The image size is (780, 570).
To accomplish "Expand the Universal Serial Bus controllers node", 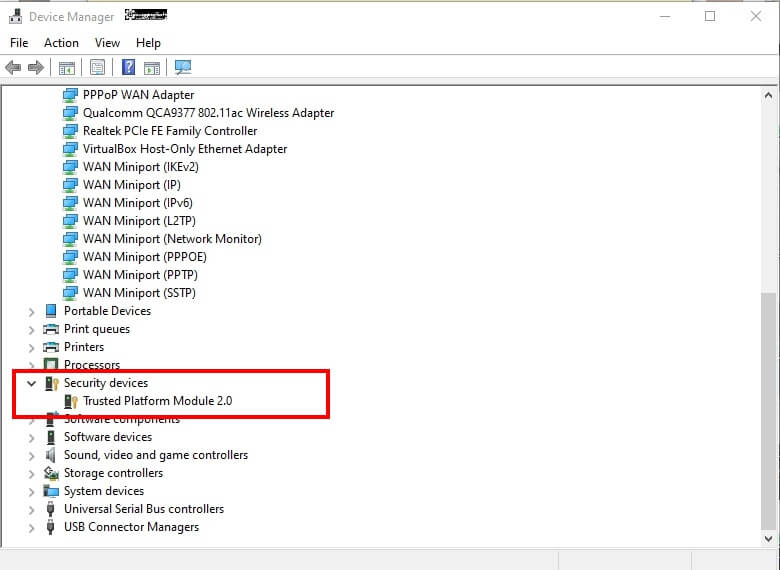I will click(x=32, y=509).
